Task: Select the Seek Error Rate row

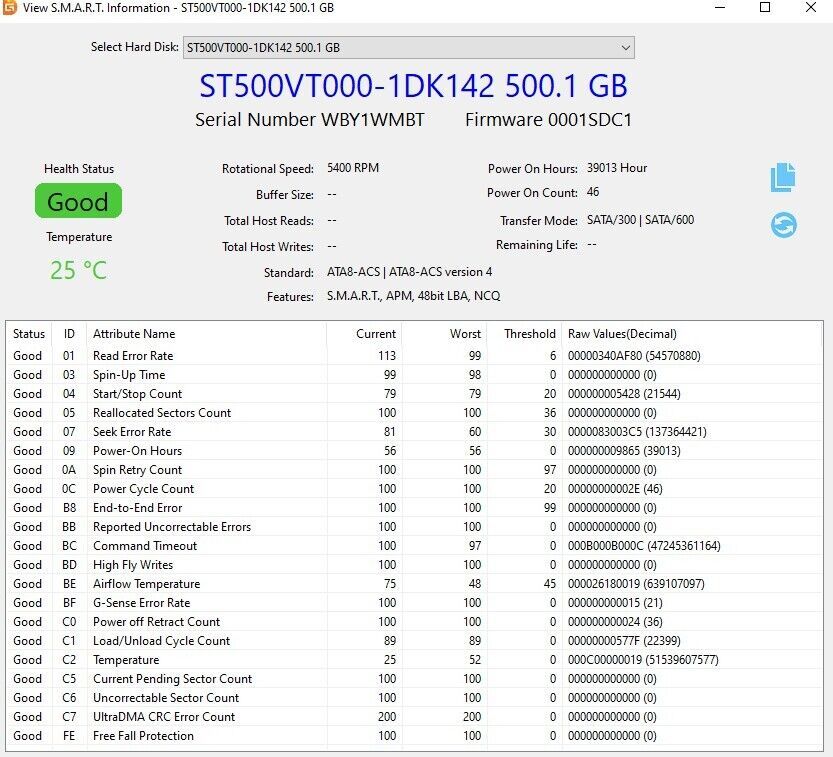Action: tap(414, 432)
